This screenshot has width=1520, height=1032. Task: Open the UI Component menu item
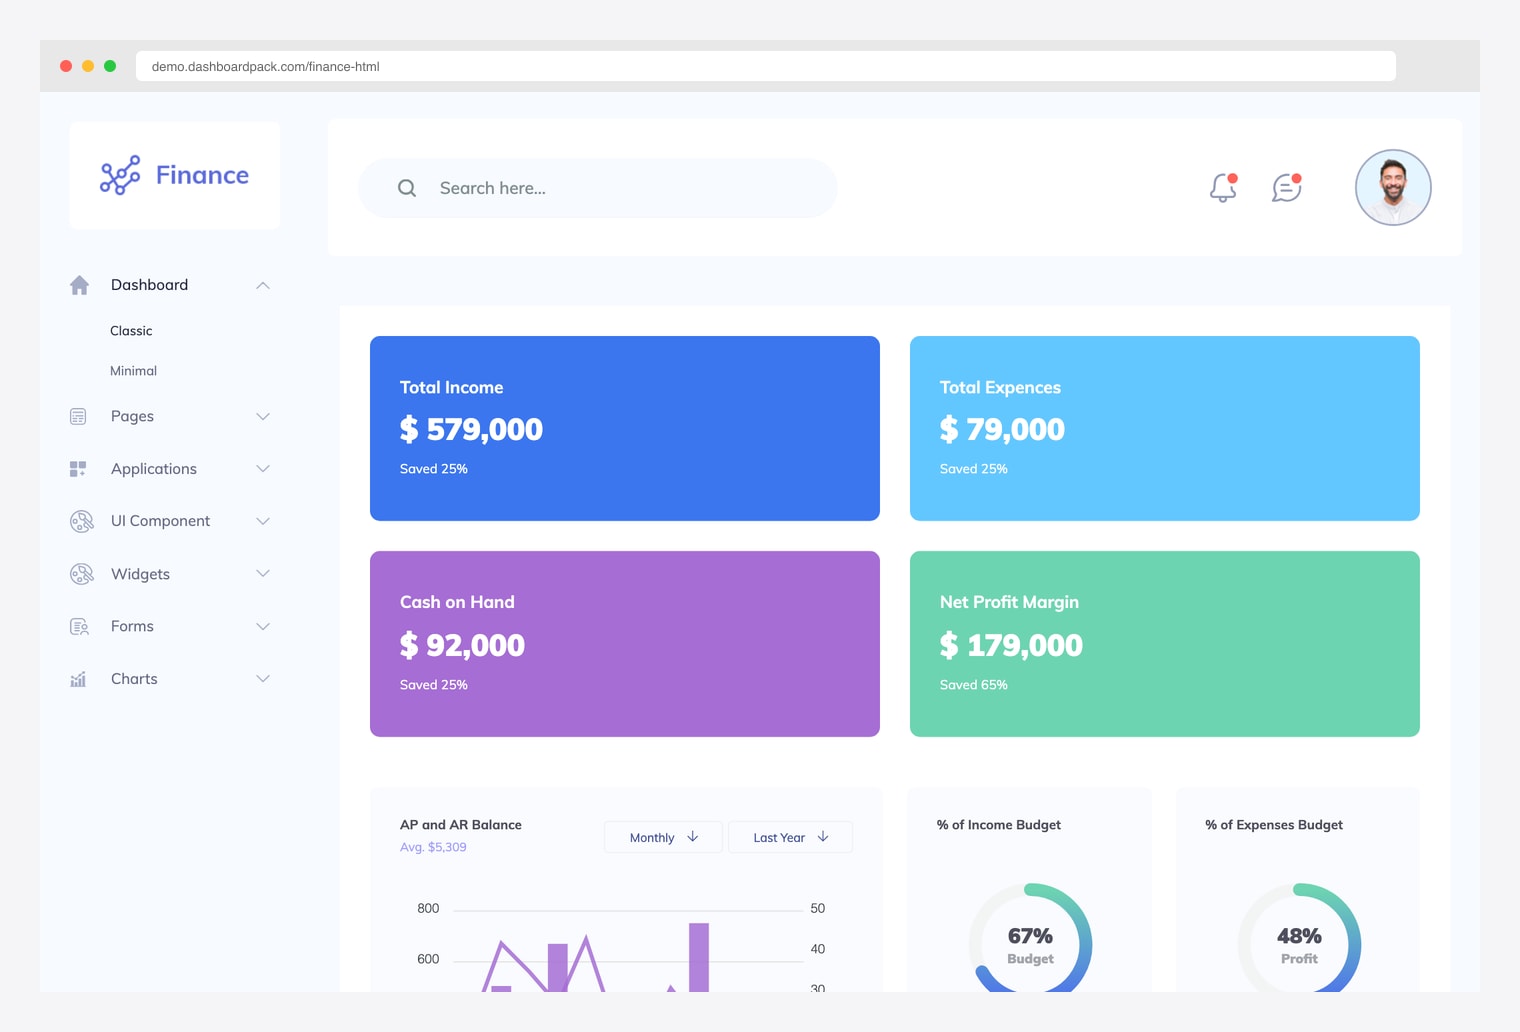(x=160, y=521)
